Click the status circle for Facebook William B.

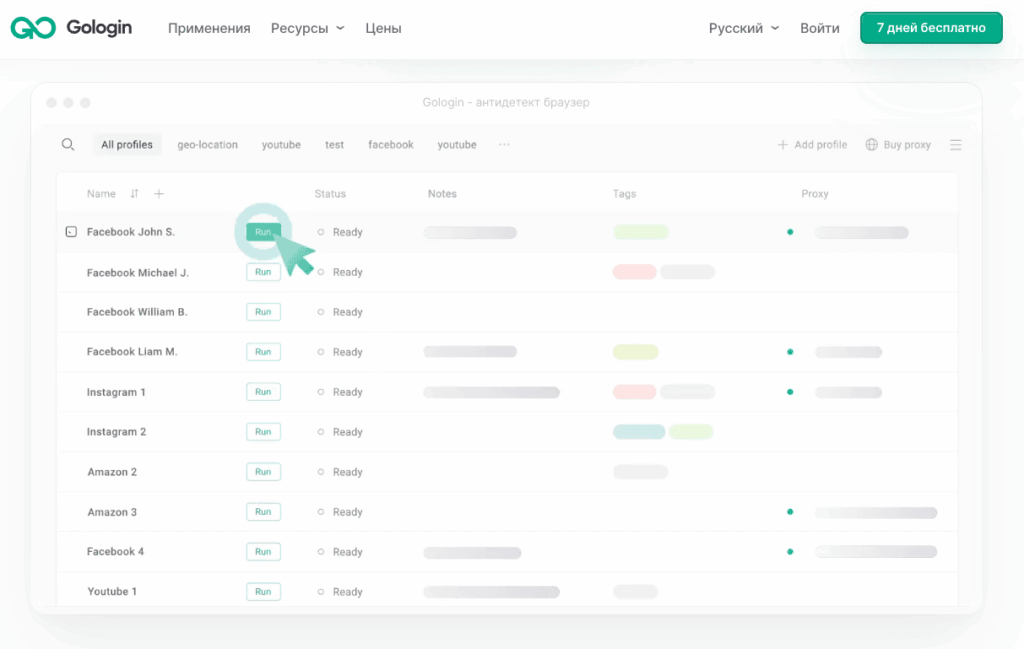[x=321, y=312]
